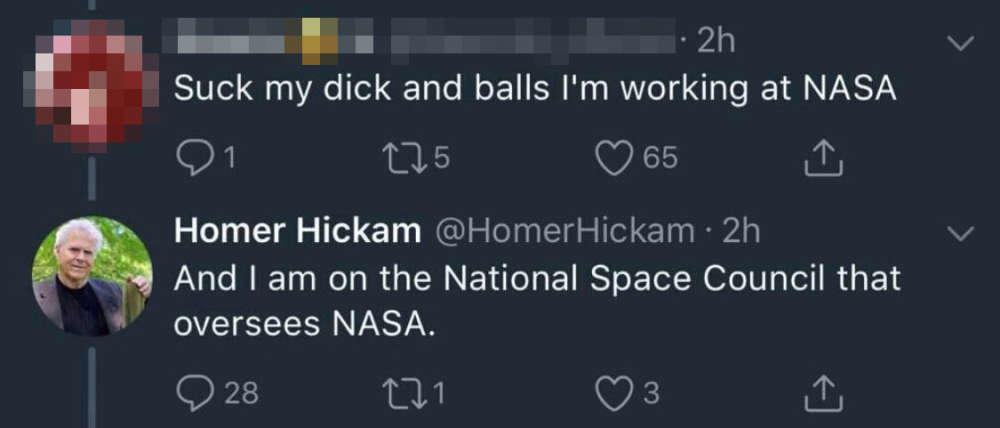Reply to the "working at NASA" tweet
Viewport: 1000px width, 428px height.
click(x=191, y=157)
